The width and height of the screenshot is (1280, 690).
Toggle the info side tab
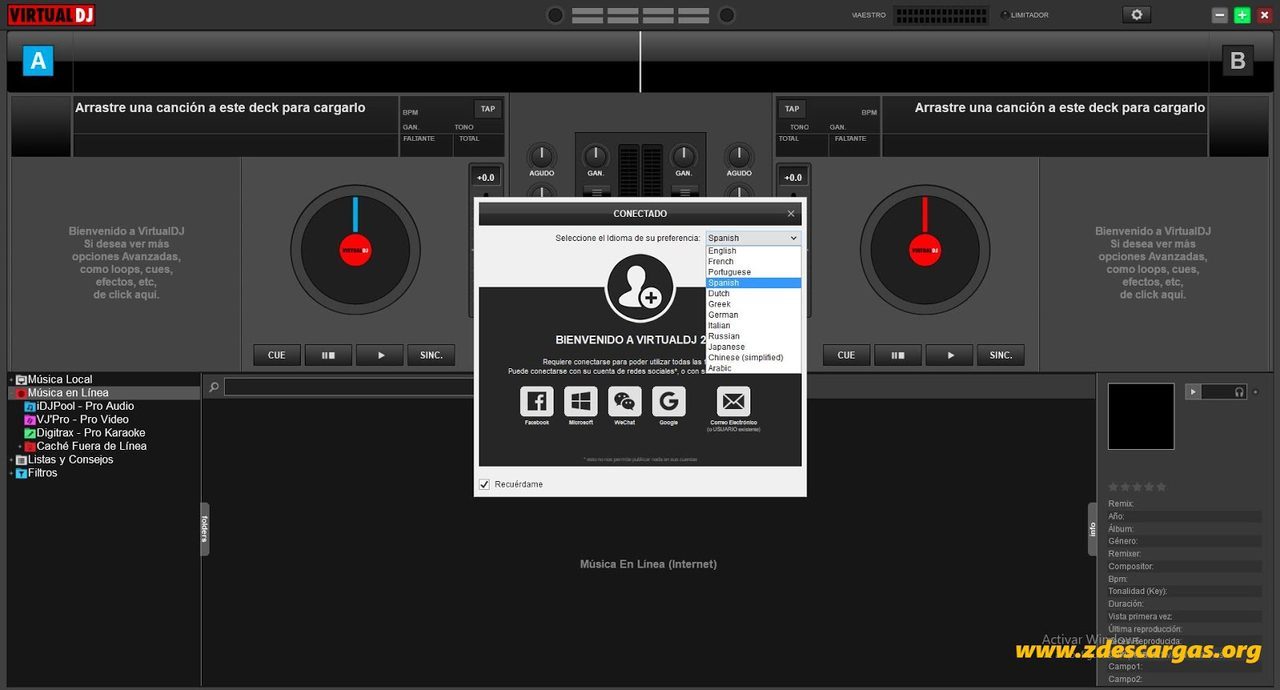click(x=1093, y=529)
